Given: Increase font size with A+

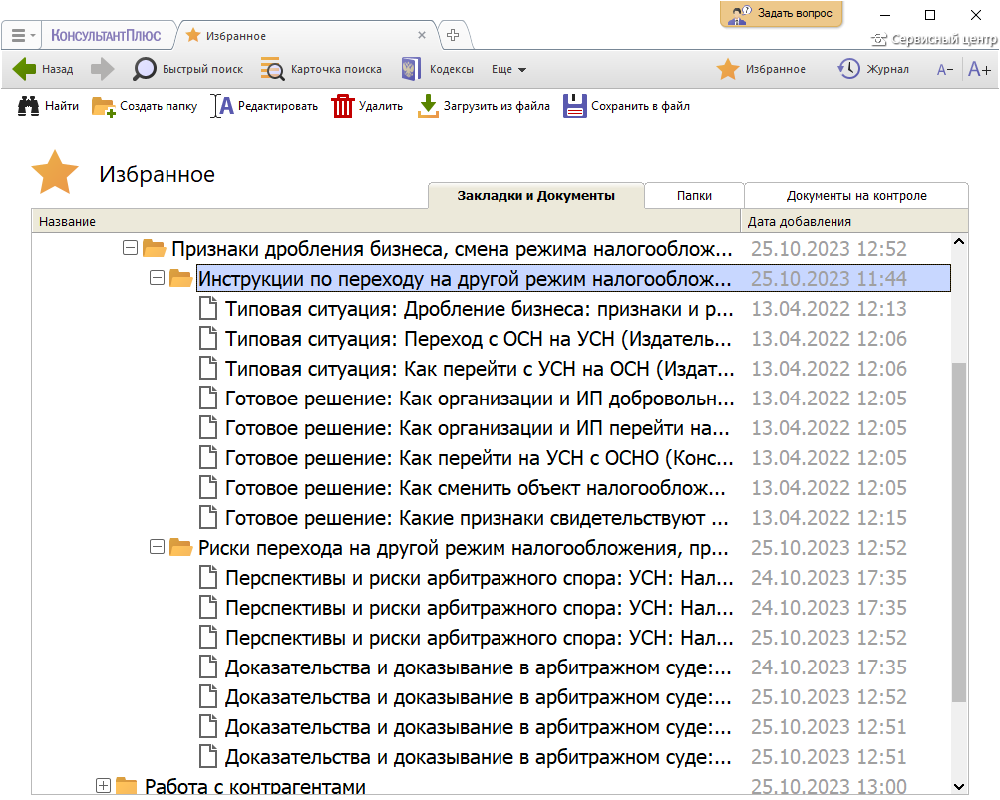Looking at the screenshot, I should point(979,69).
